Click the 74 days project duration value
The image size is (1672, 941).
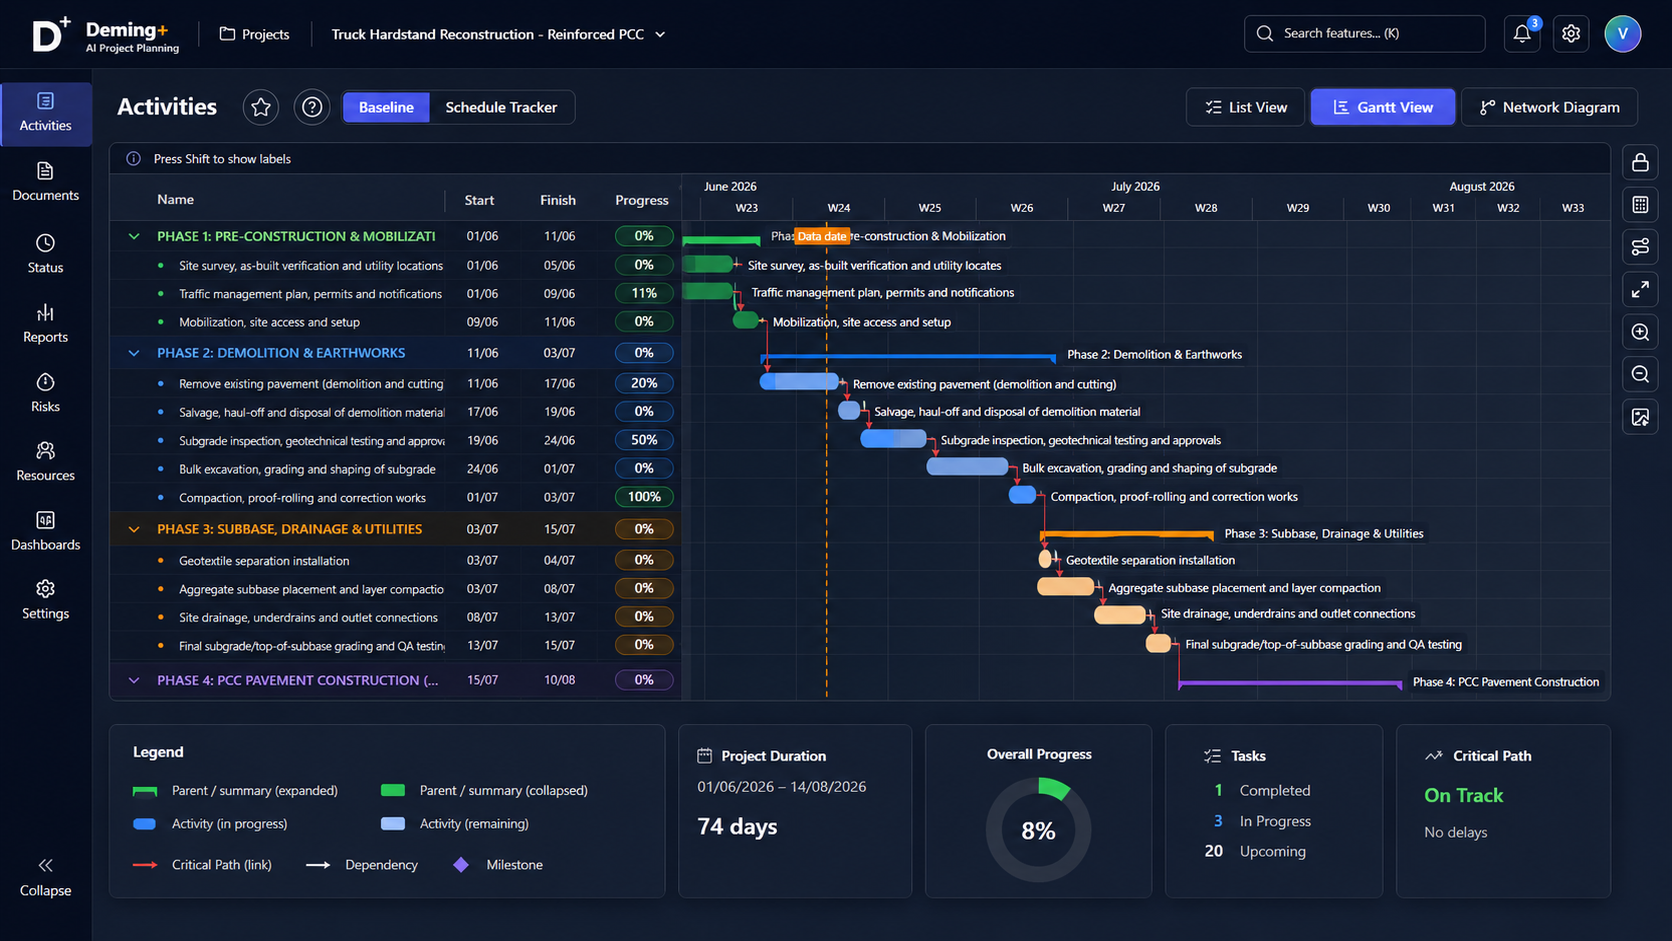[x=737, y=827]
